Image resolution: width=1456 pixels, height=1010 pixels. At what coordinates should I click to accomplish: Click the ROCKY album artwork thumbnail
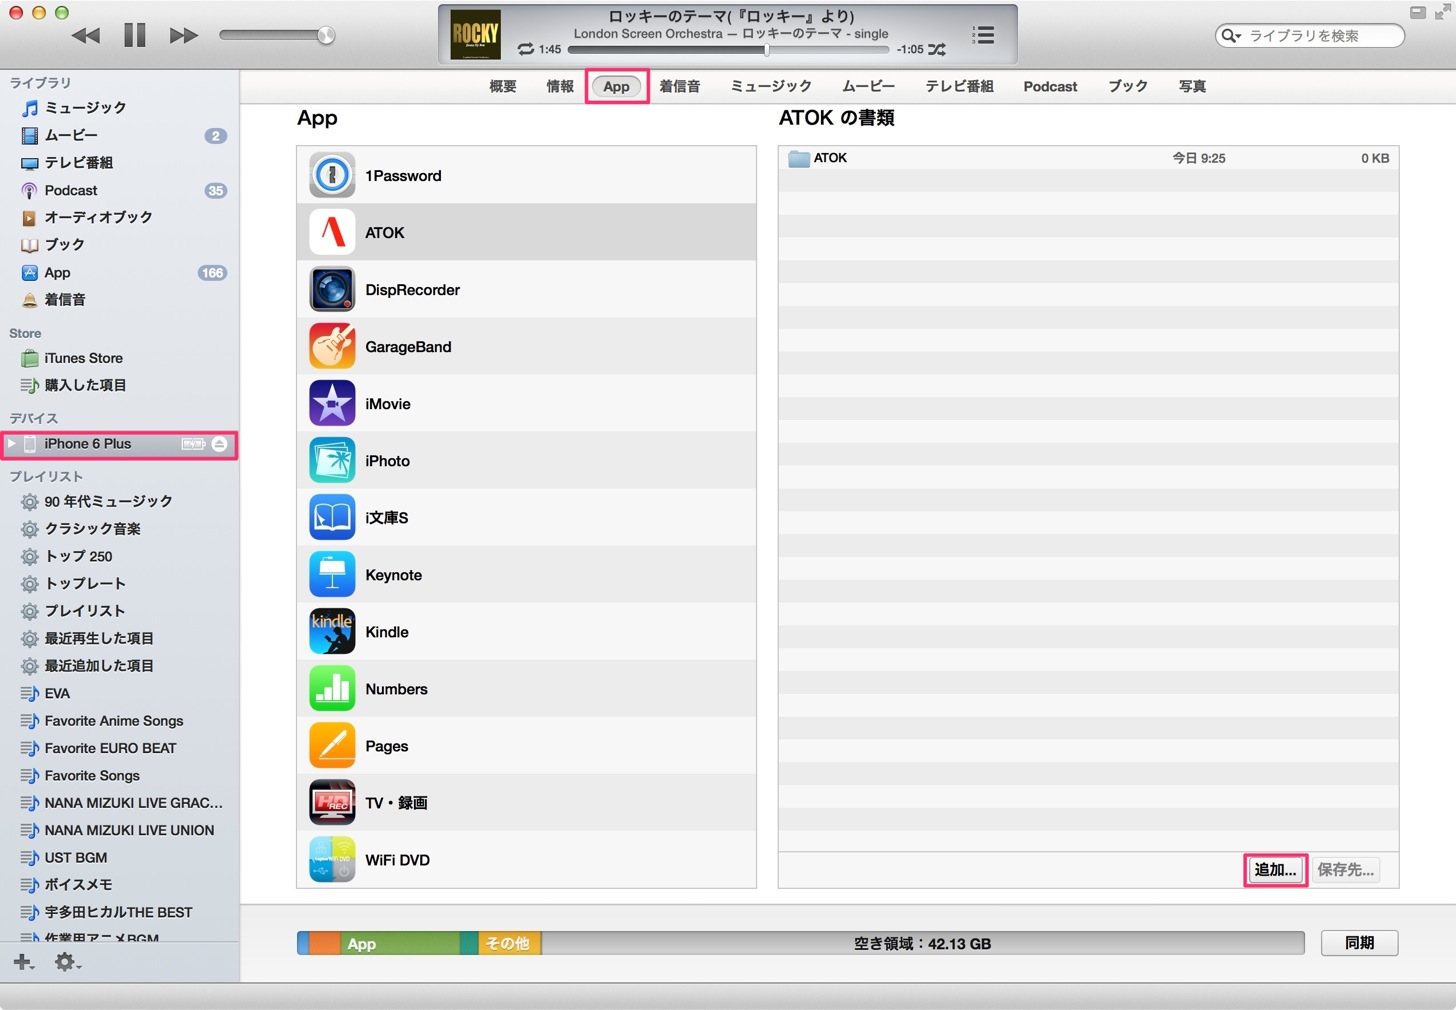(475, 35)
